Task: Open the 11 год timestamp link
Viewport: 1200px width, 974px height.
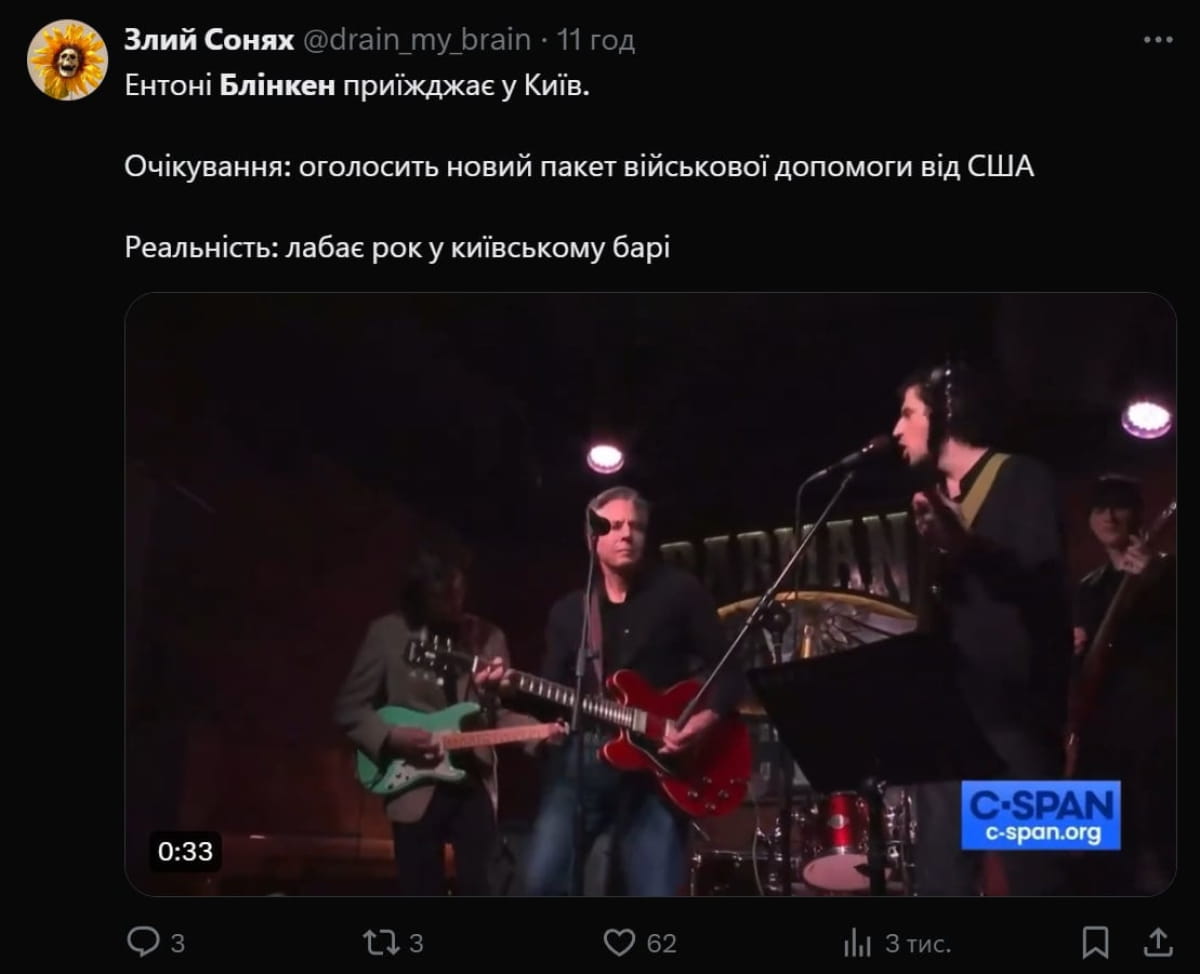Action: pyautogui.click(x=596, y=40)
